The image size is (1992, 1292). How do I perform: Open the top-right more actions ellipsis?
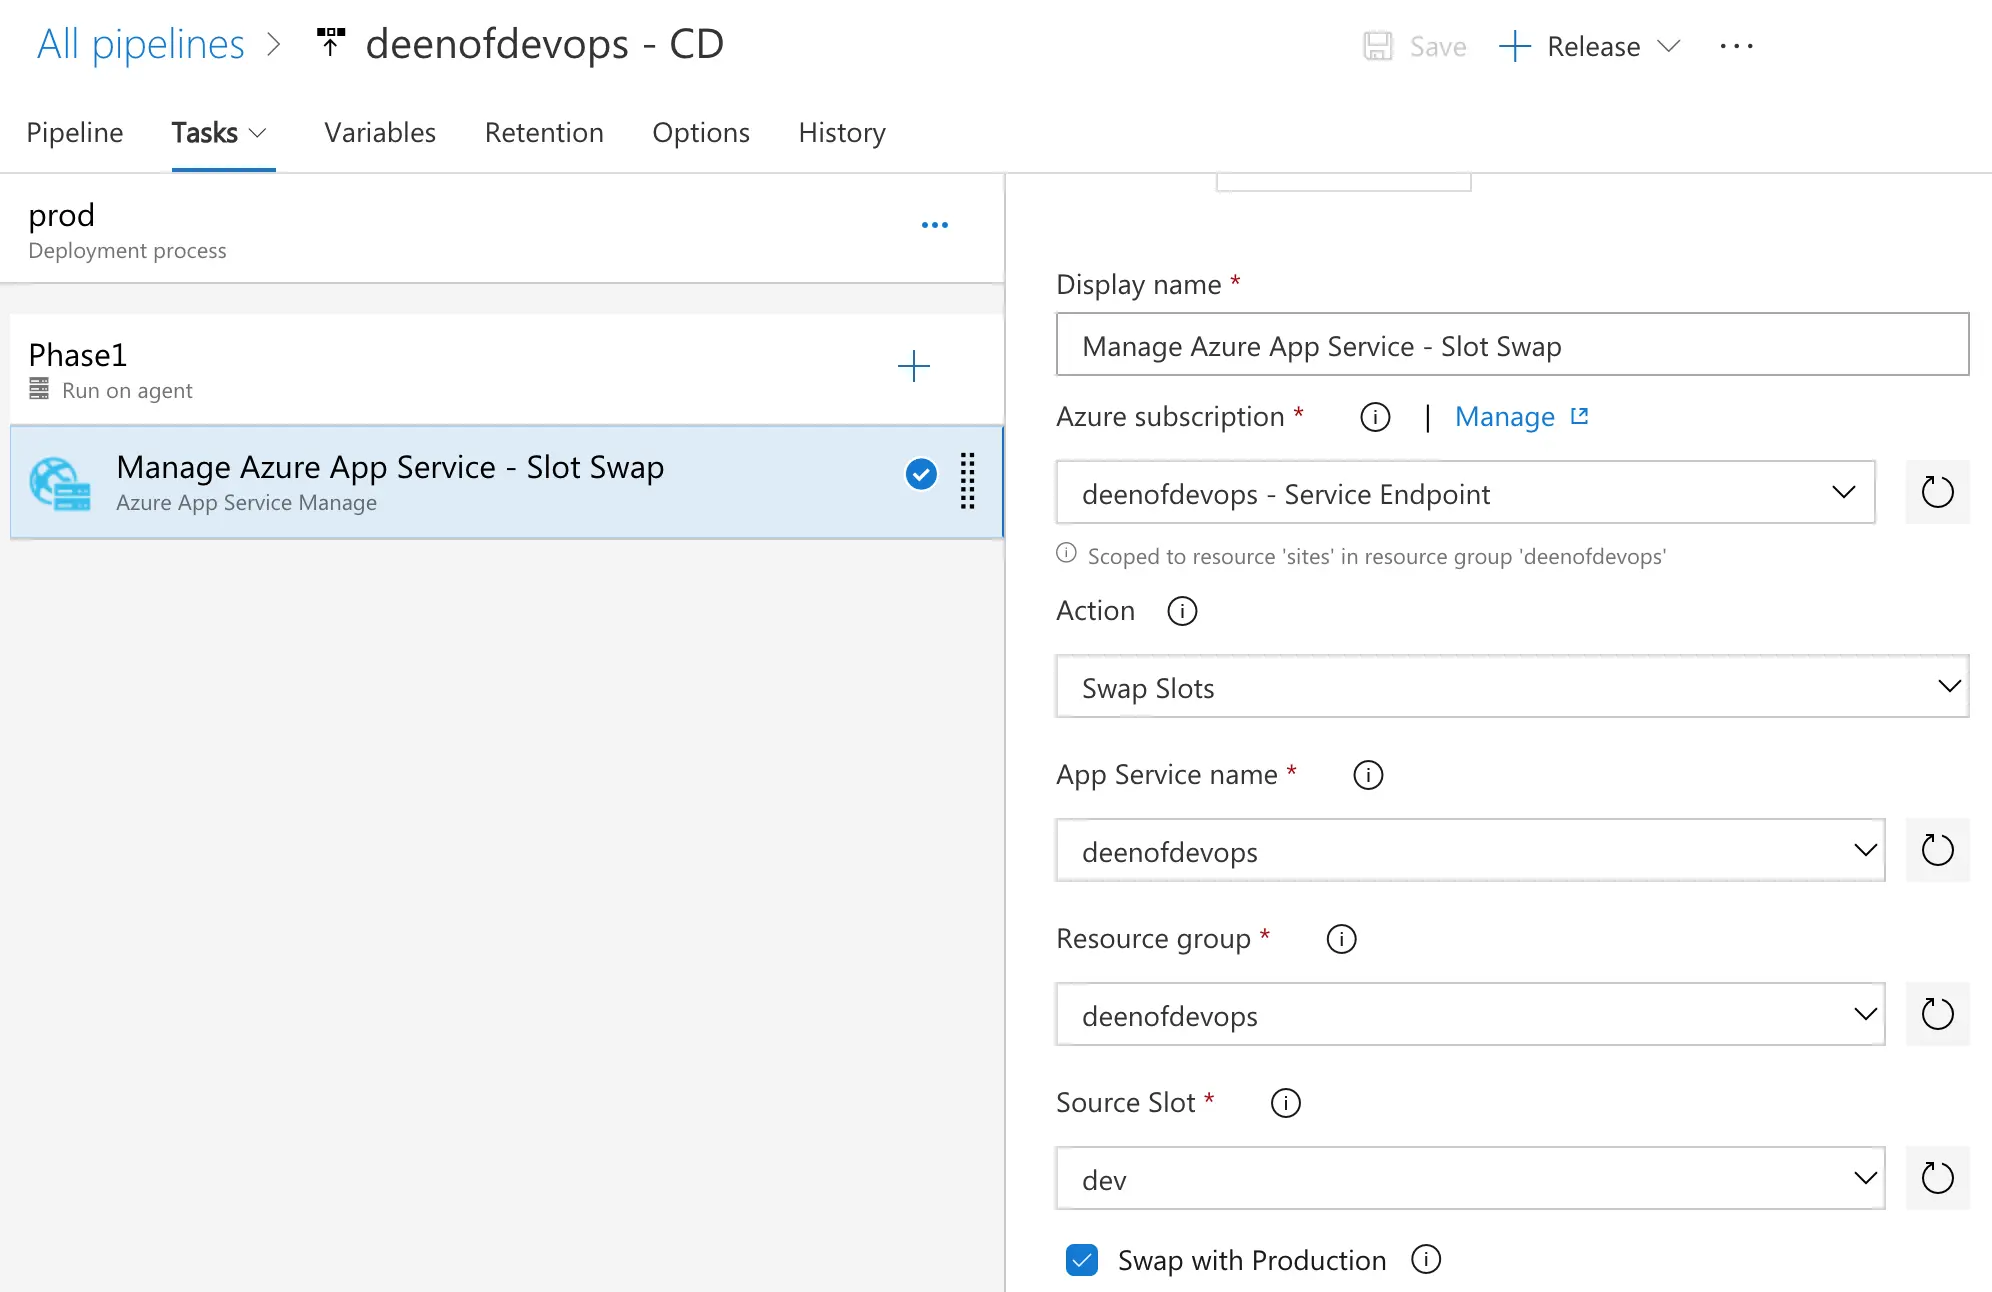(x=1737, y=46)
